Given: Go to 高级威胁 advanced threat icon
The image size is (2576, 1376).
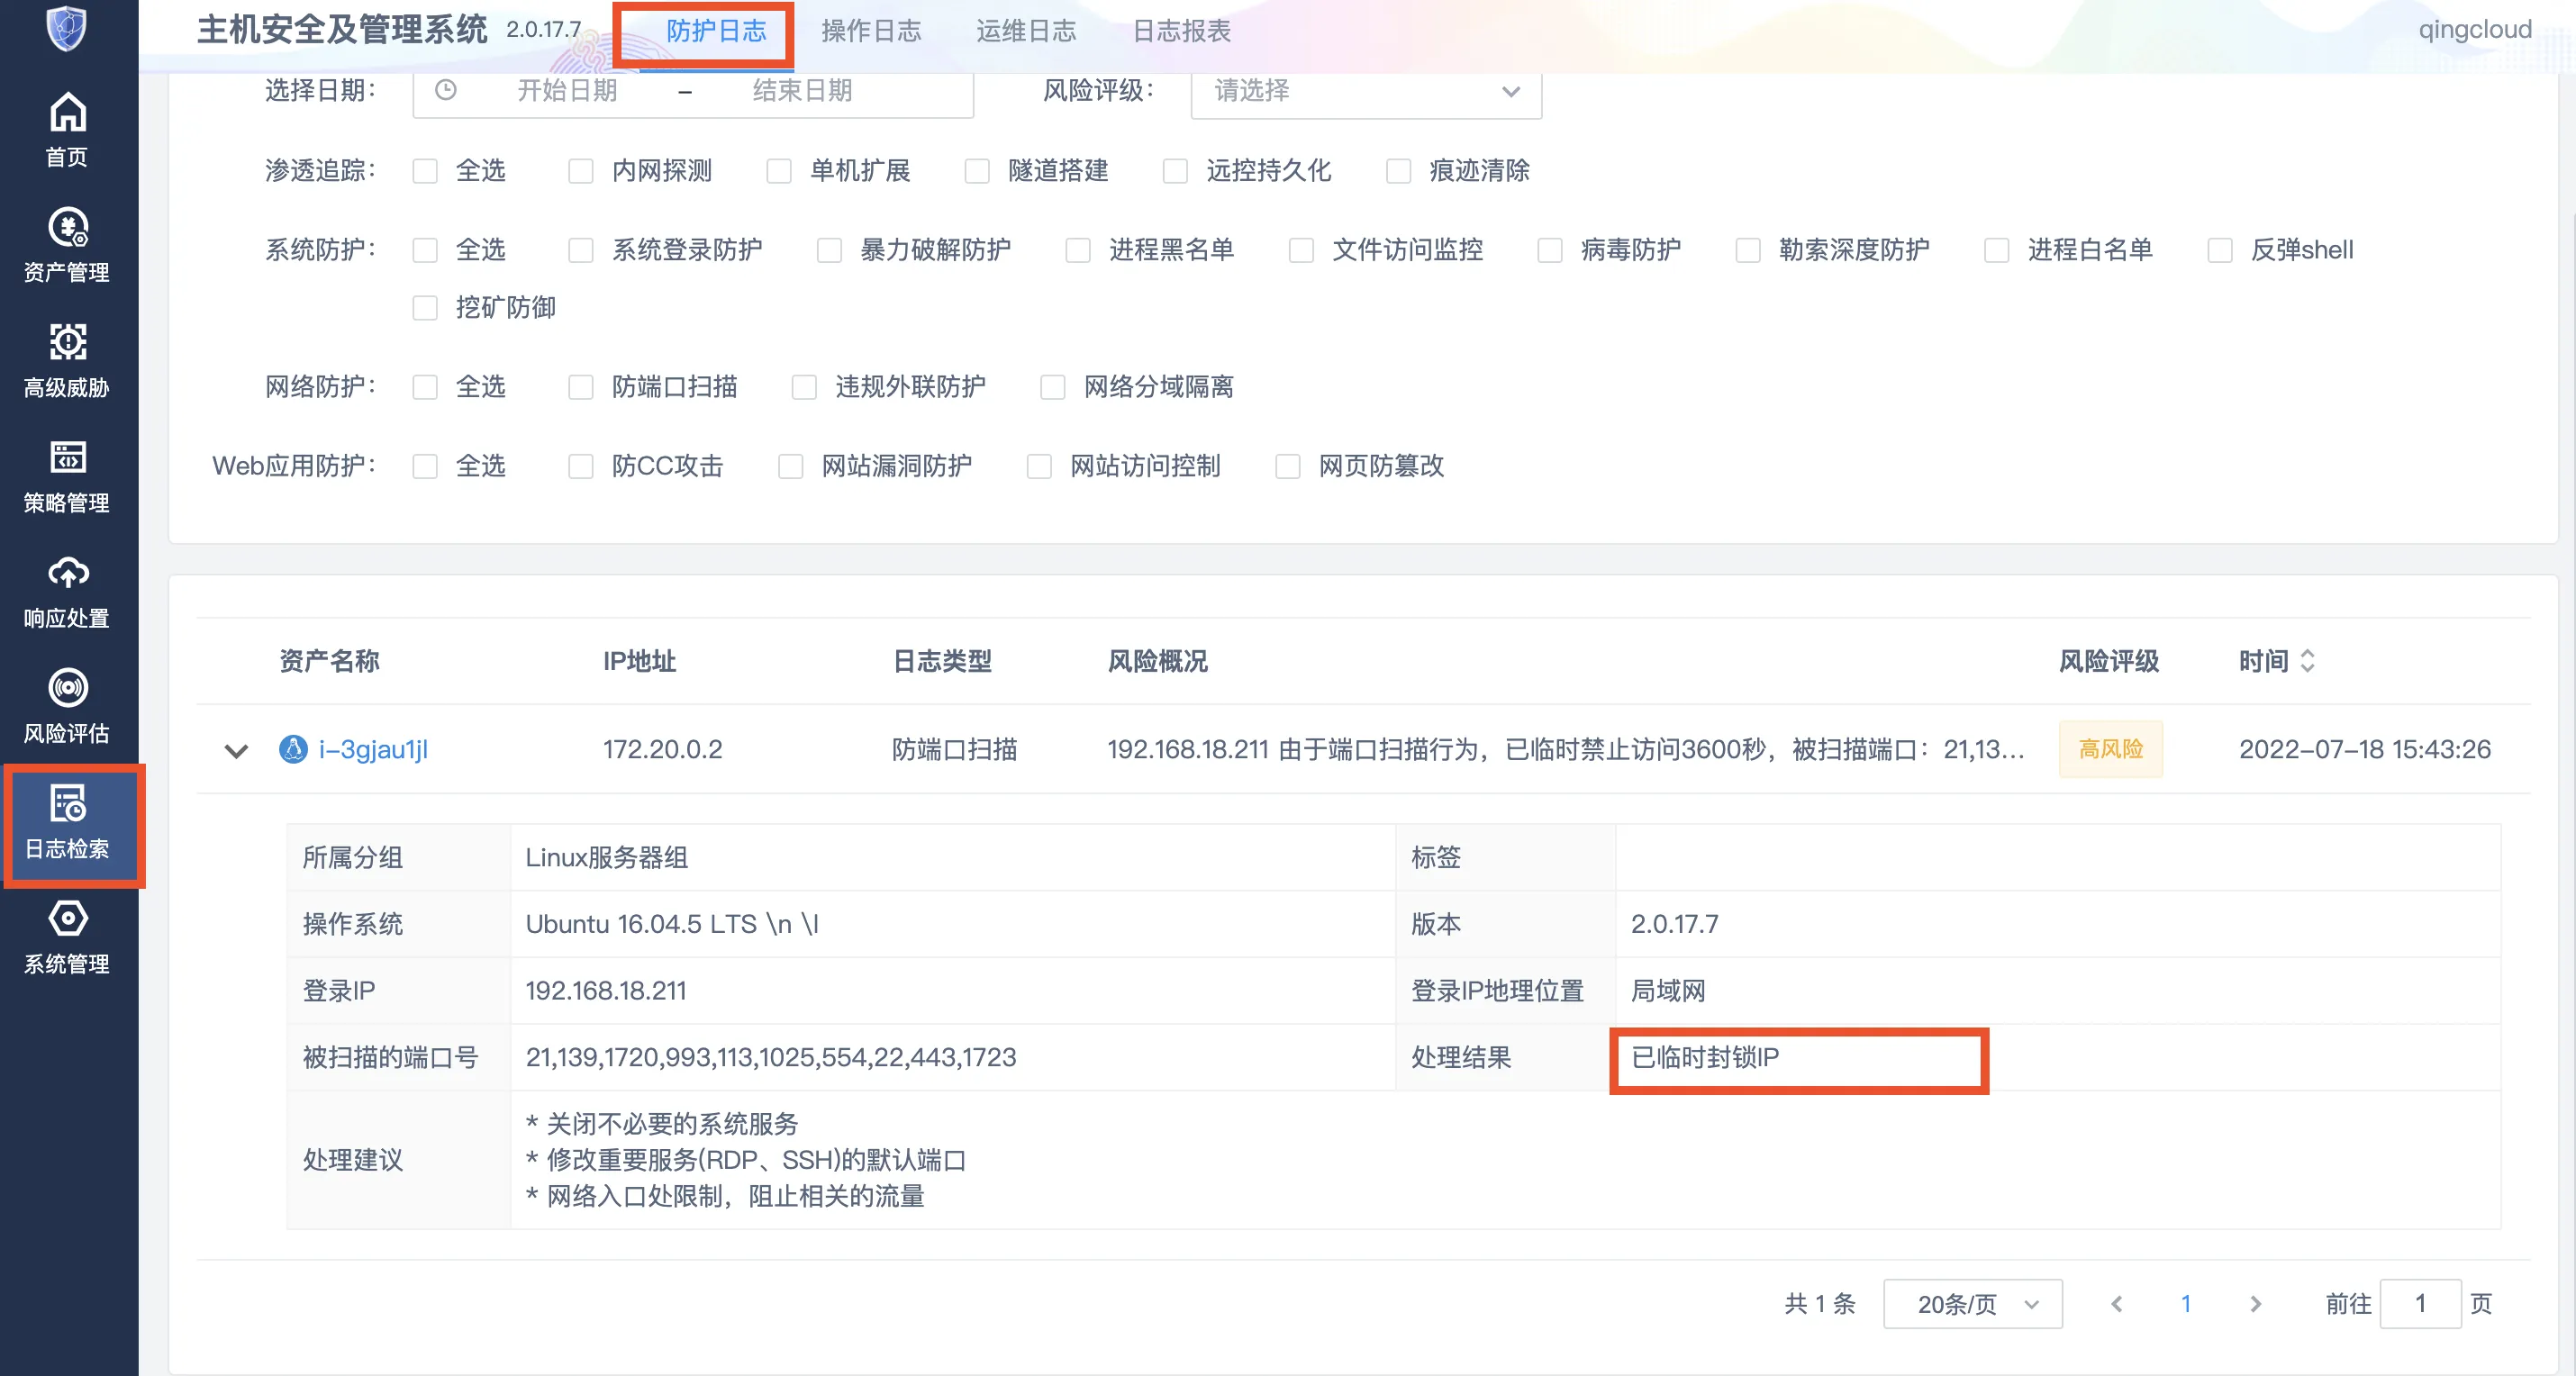Looking at the screenshot, I should click(67, 343).
